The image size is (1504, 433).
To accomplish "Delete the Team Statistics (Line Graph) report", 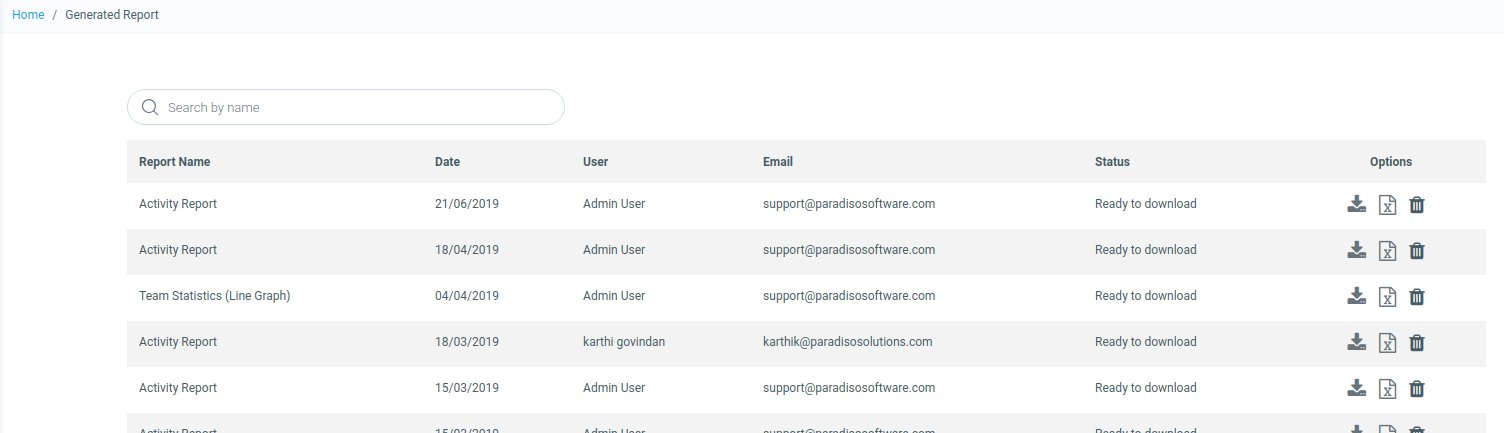I will point(1417,297).
